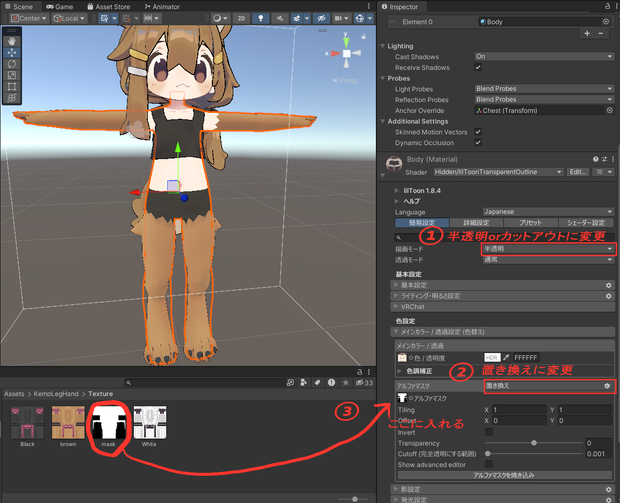Image resolution: width=620 pixels, height=503 pixels.
Task: Click the Transparency slider handle
Action: tap(534, 443)
